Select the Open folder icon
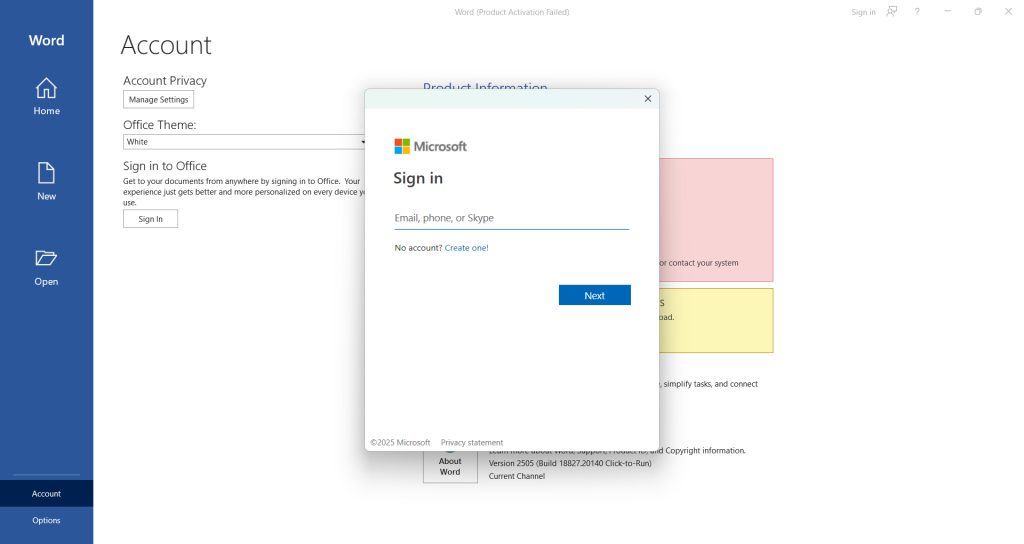The height and width of the screenshot is (544, 1024). point(46,258)
